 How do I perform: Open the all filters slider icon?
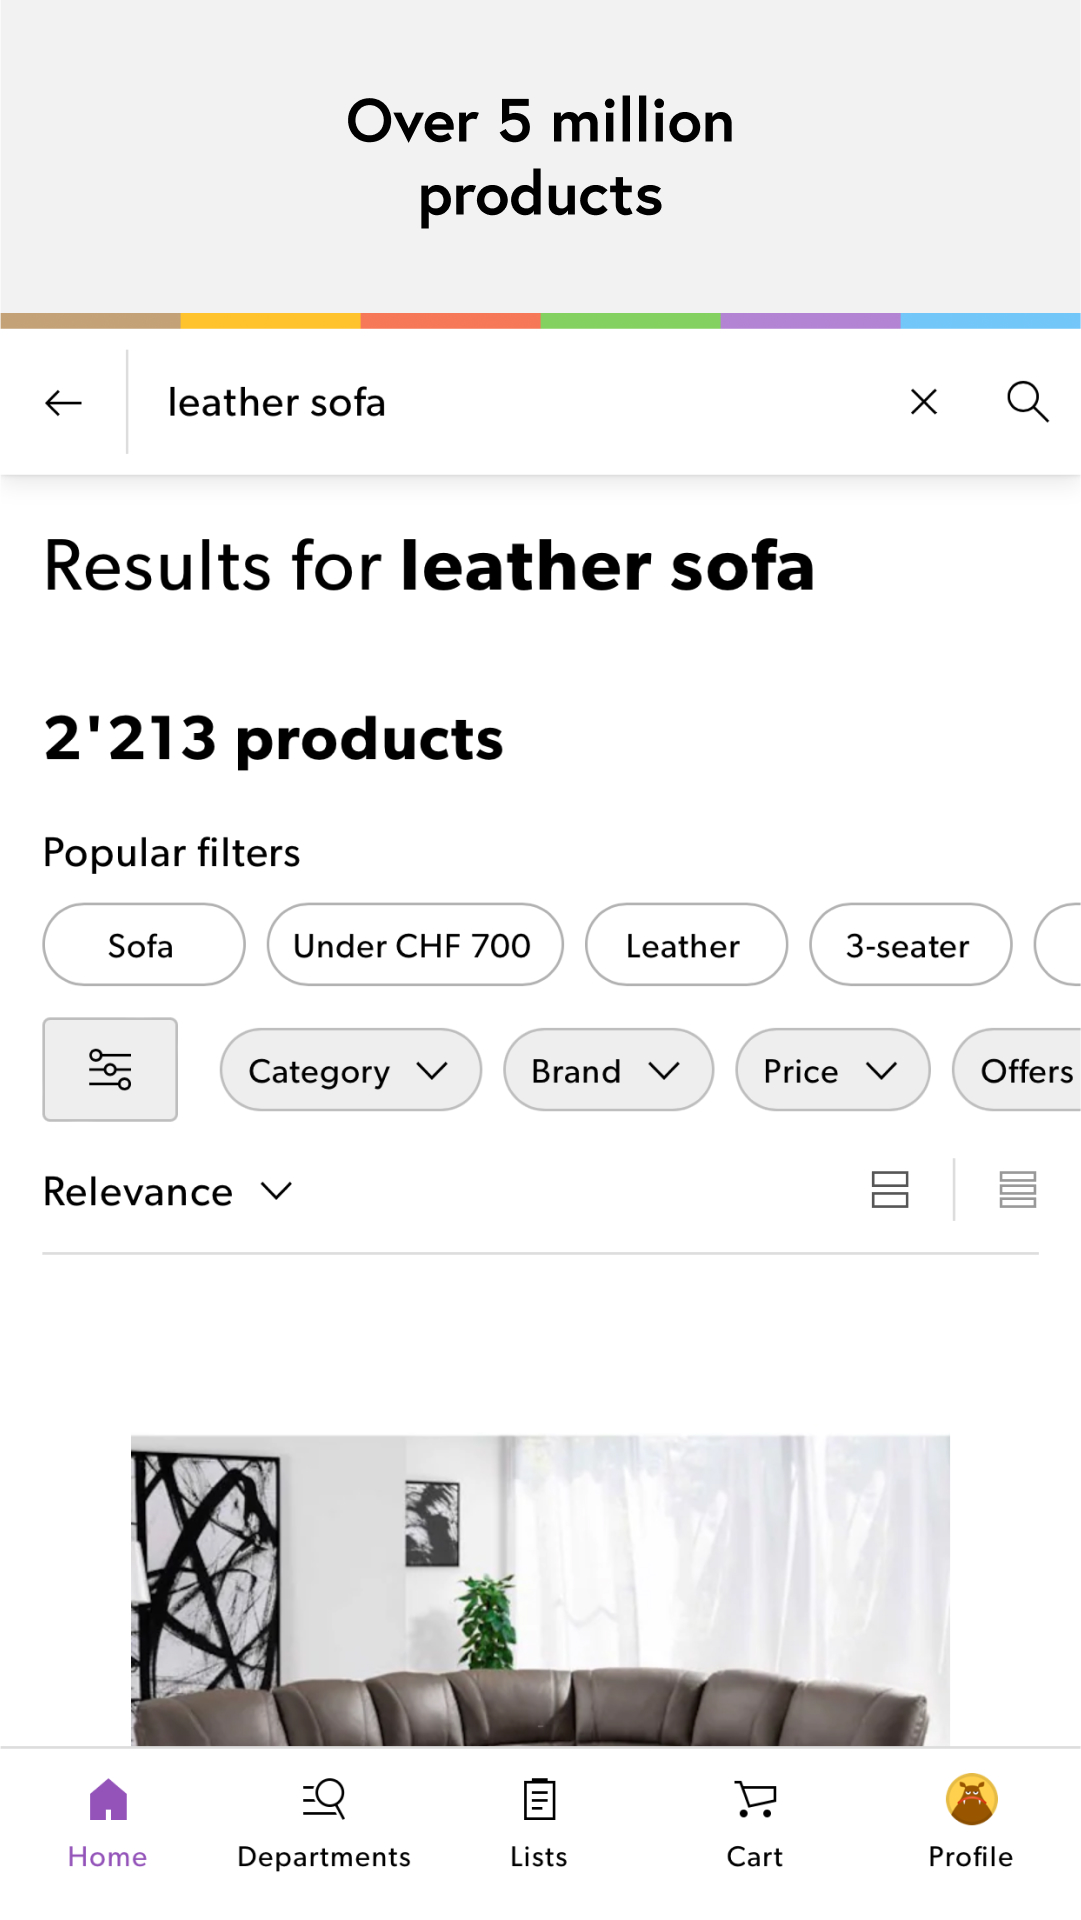click(110, 1069)
